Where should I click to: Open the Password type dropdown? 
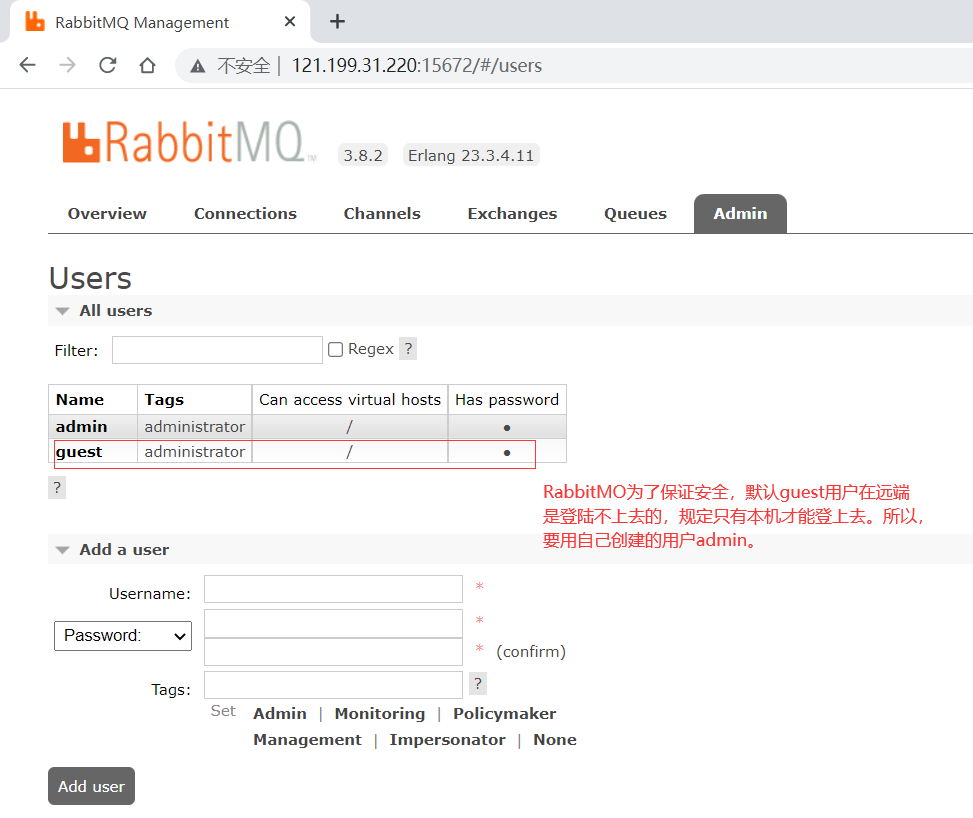coord(123,636)
